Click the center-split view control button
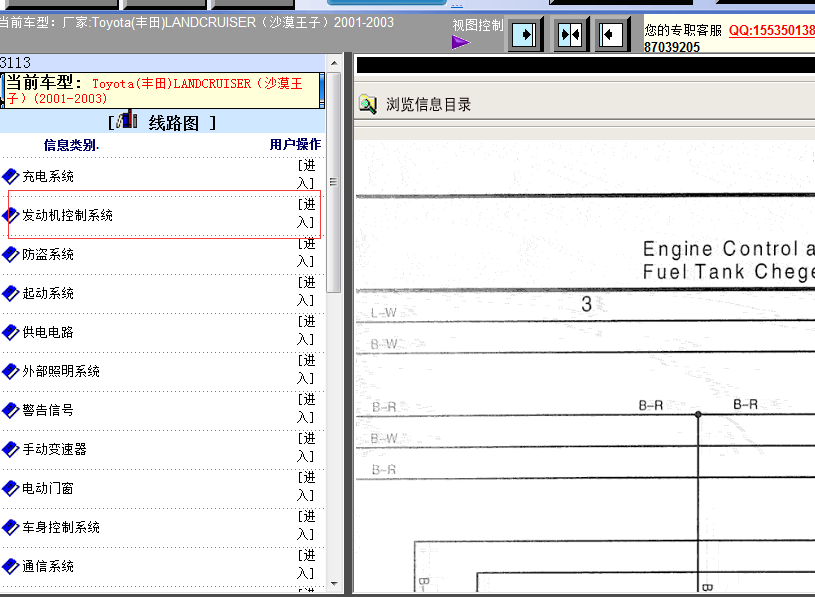Screen dimensions: 815x597 pos(570,35)
